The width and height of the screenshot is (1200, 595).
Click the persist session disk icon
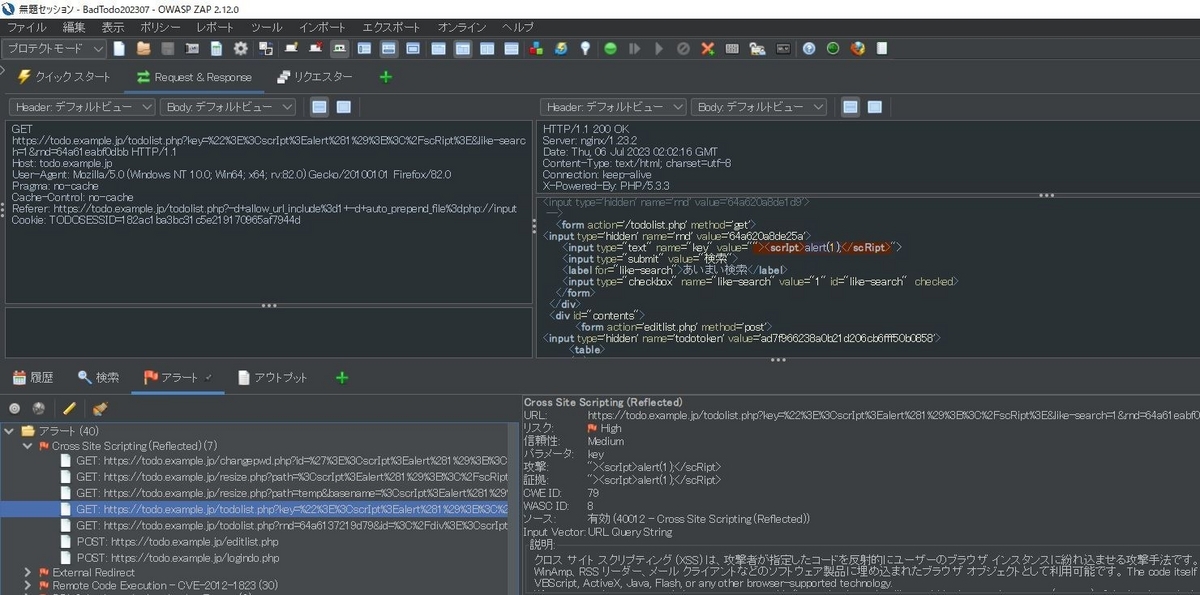(167, 48)
